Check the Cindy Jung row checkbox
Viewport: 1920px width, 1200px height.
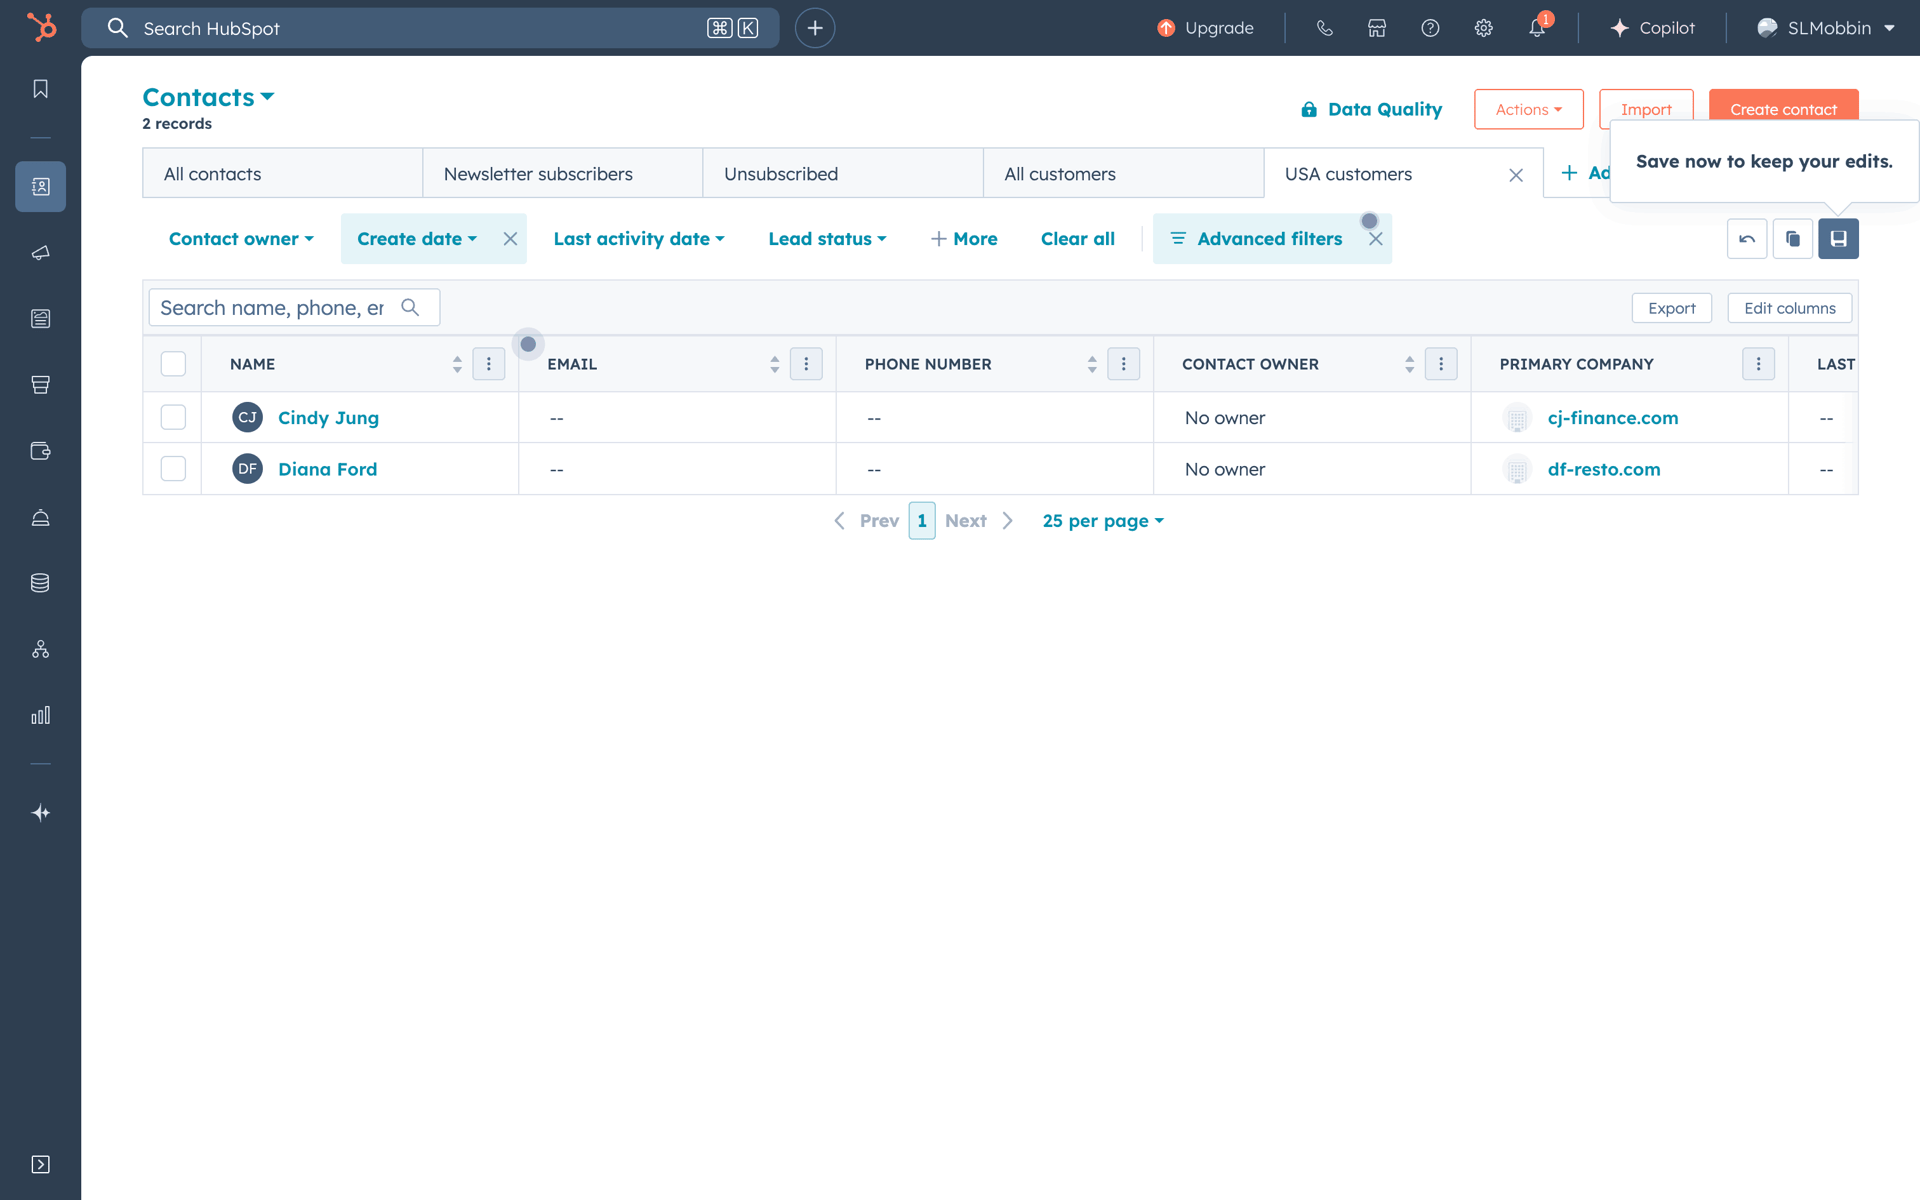pos(173,417)
